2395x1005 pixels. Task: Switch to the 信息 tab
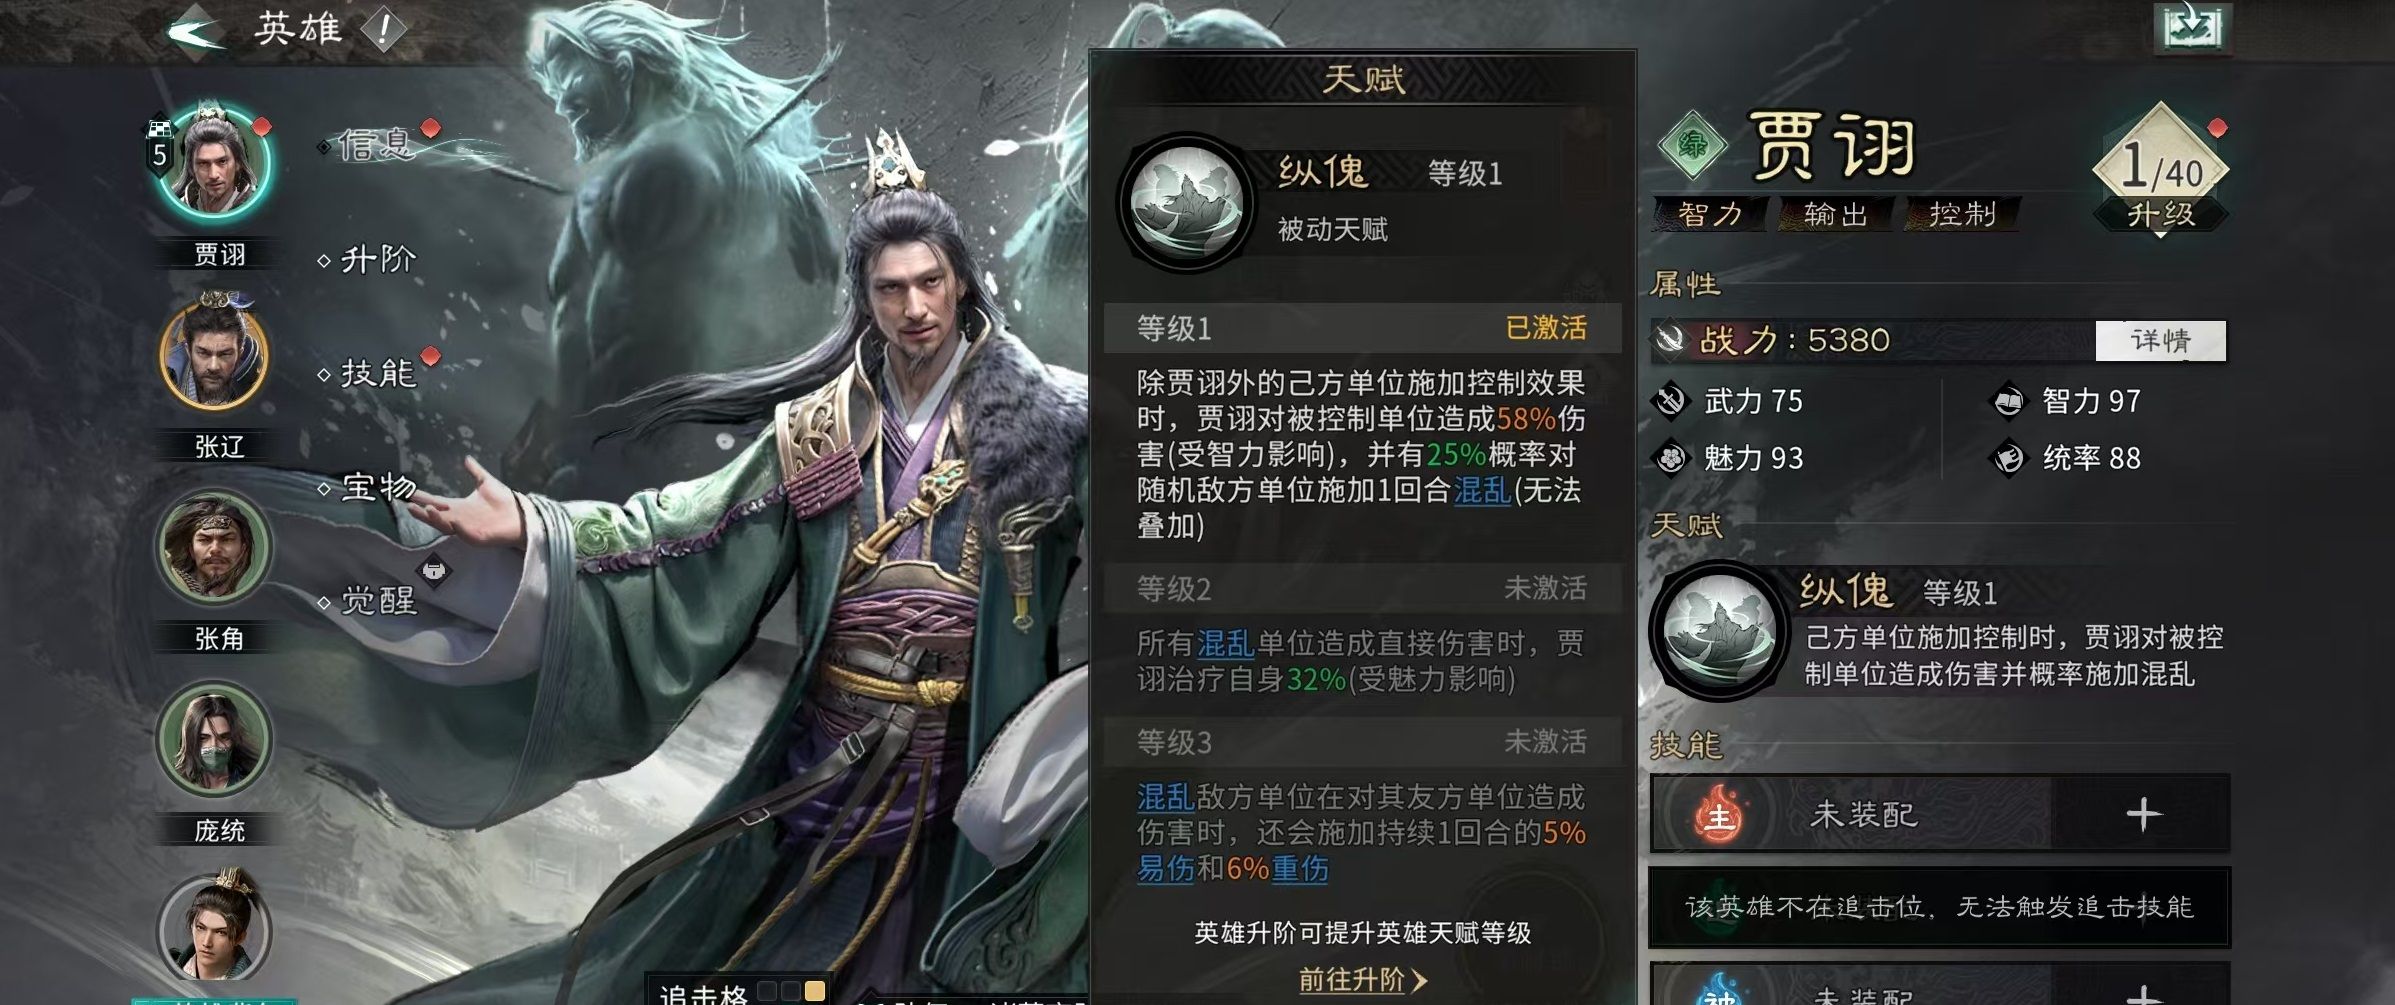coord(375,146)
